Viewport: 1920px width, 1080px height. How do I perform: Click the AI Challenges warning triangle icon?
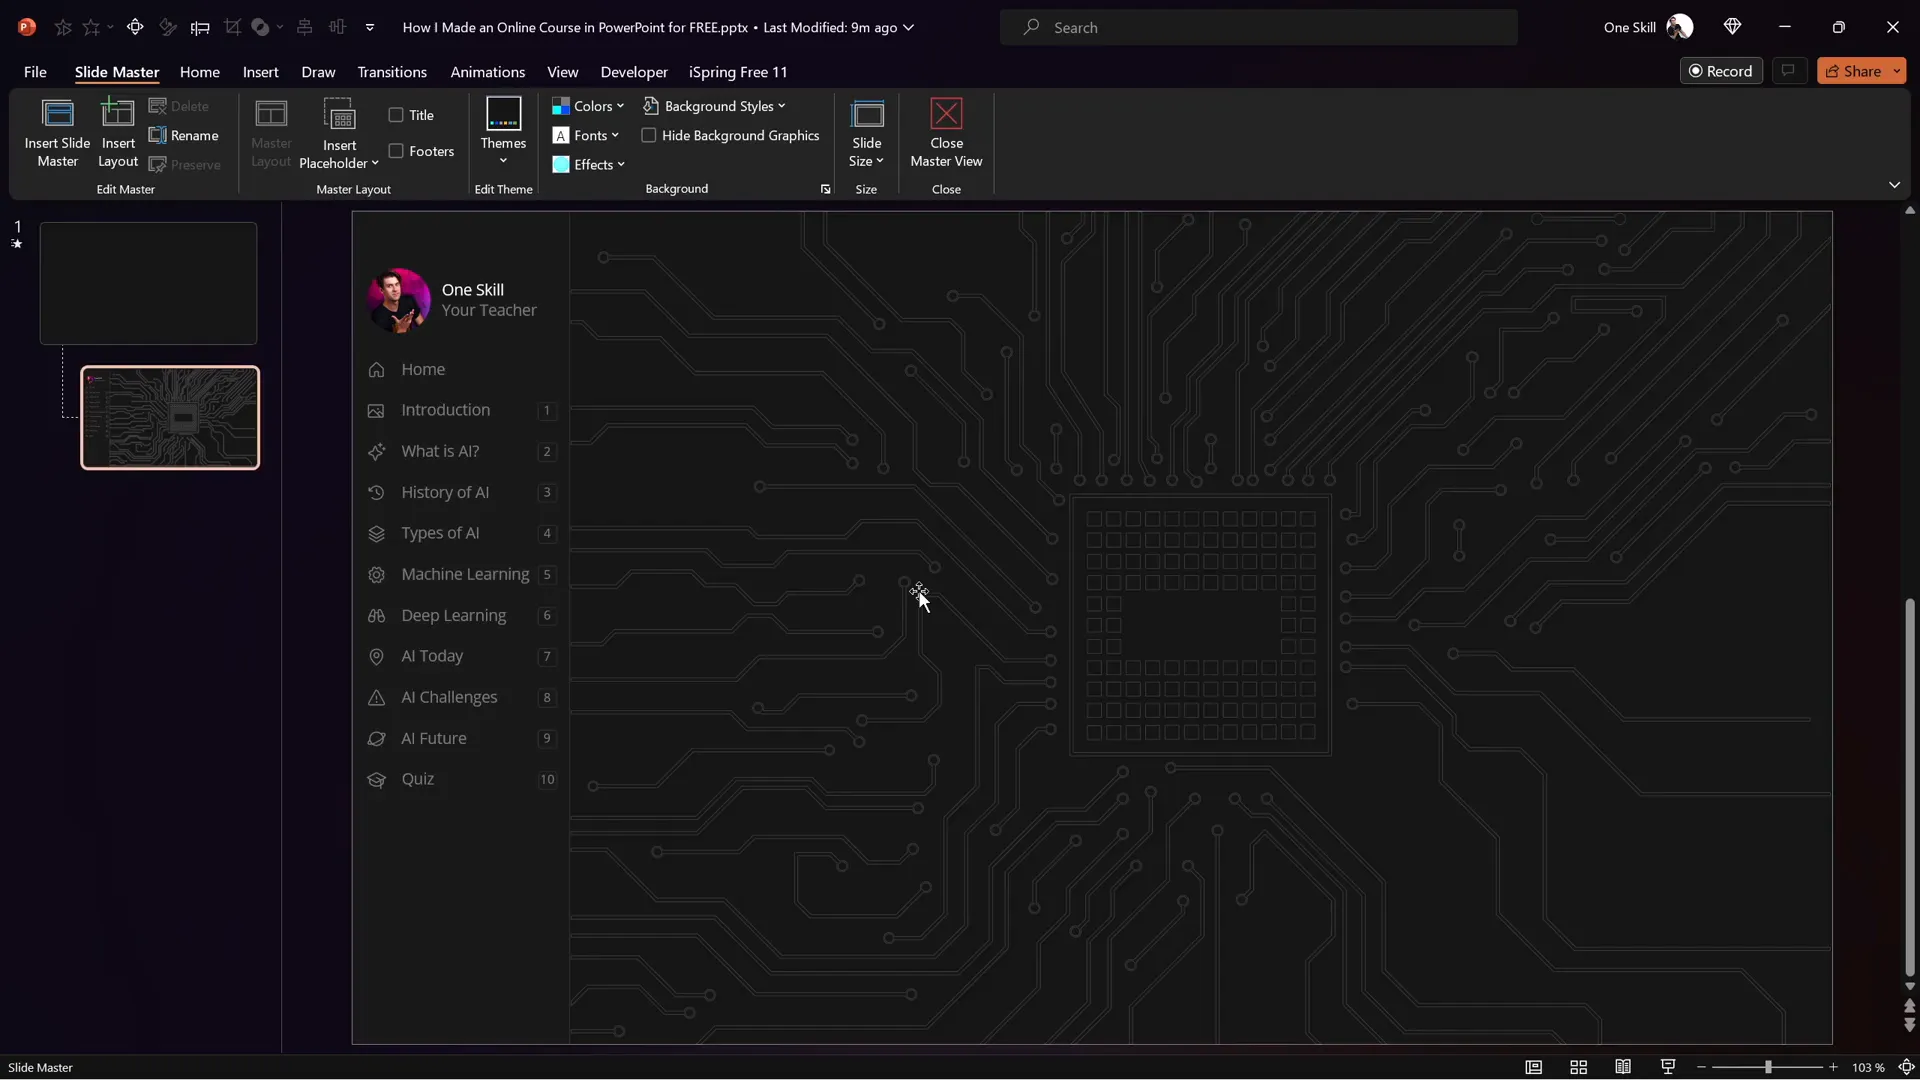coord(376,698)
